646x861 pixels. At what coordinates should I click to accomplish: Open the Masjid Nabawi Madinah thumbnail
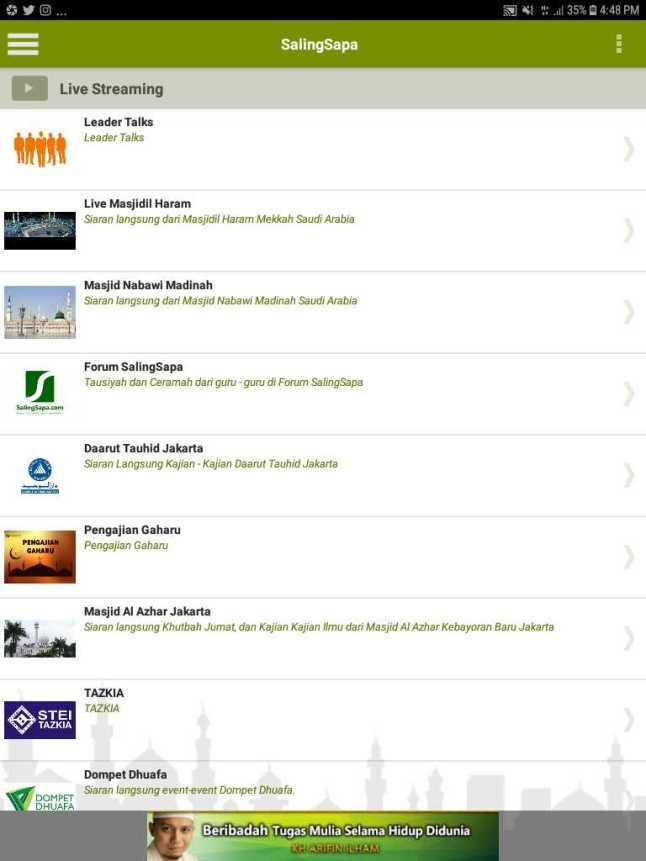[40, 312]
